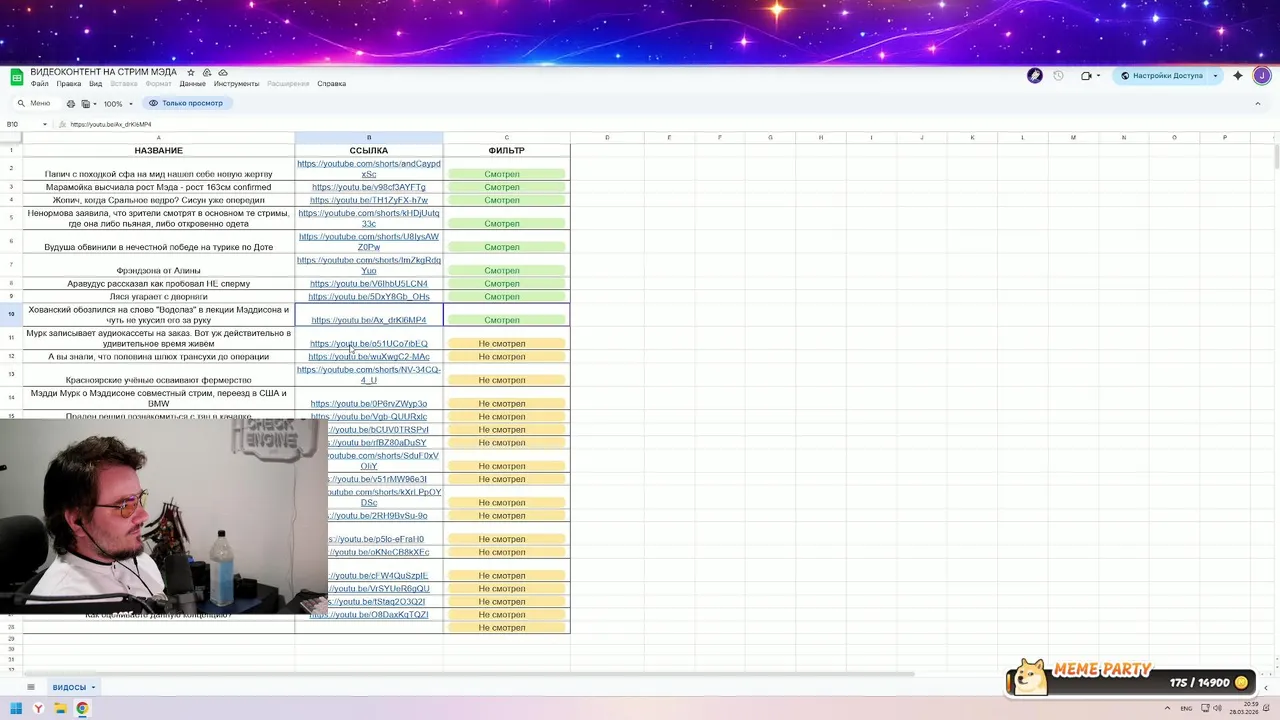
Task: Open Yandex browser in the taskbar
Action: click(x=38, y=709)
